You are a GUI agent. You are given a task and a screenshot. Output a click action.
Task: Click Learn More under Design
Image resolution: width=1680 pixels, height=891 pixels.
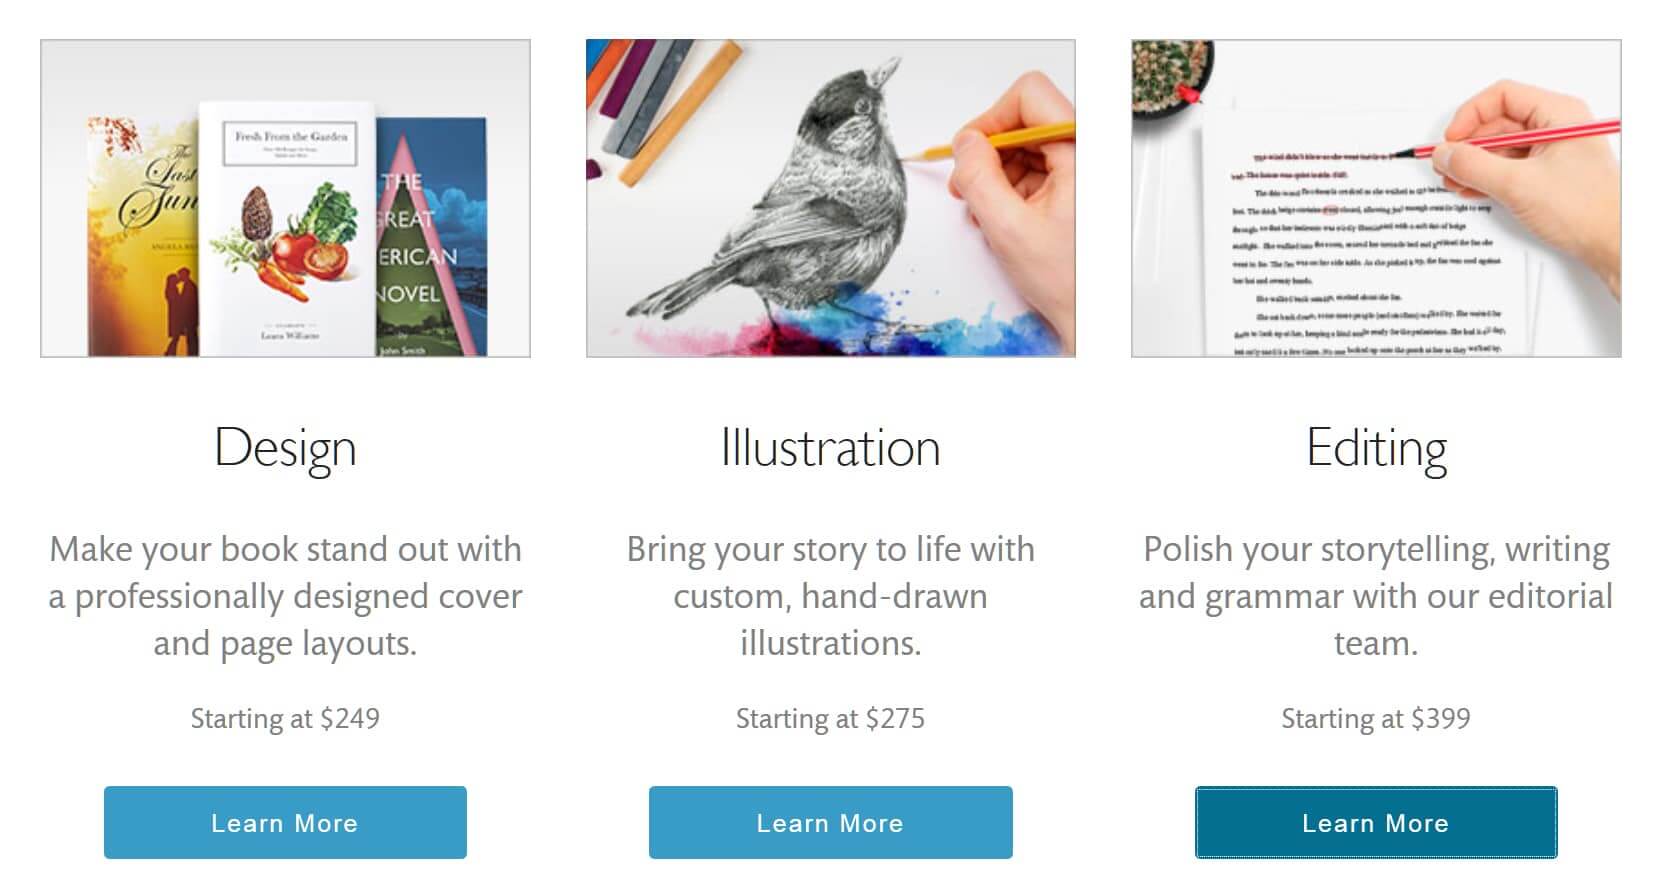pyautogui.click(x=285, y=822)
